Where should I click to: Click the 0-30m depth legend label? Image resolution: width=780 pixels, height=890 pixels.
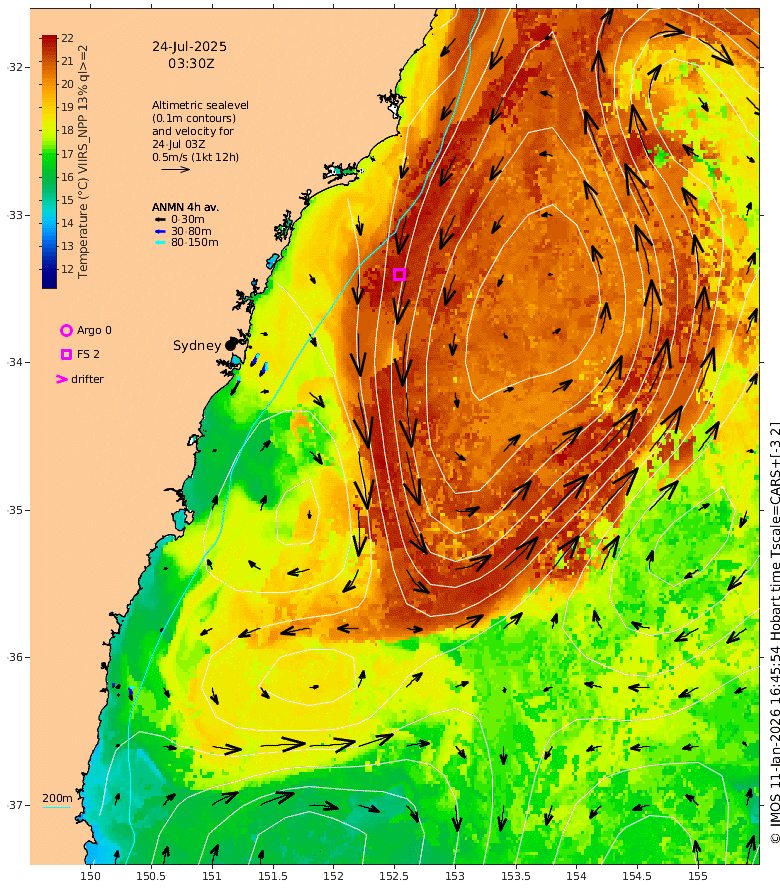pyautogui.click(x=188, y=219)
